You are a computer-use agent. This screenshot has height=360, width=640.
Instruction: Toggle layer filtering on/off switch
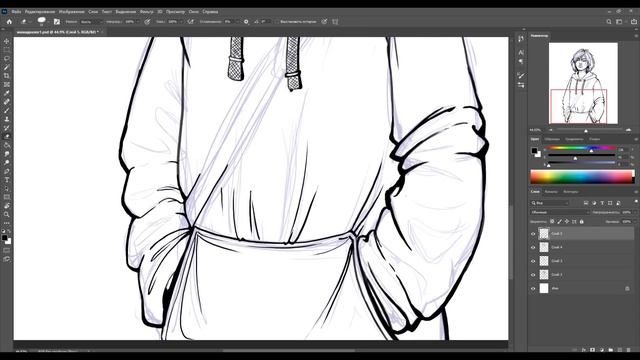pos(636,202)
